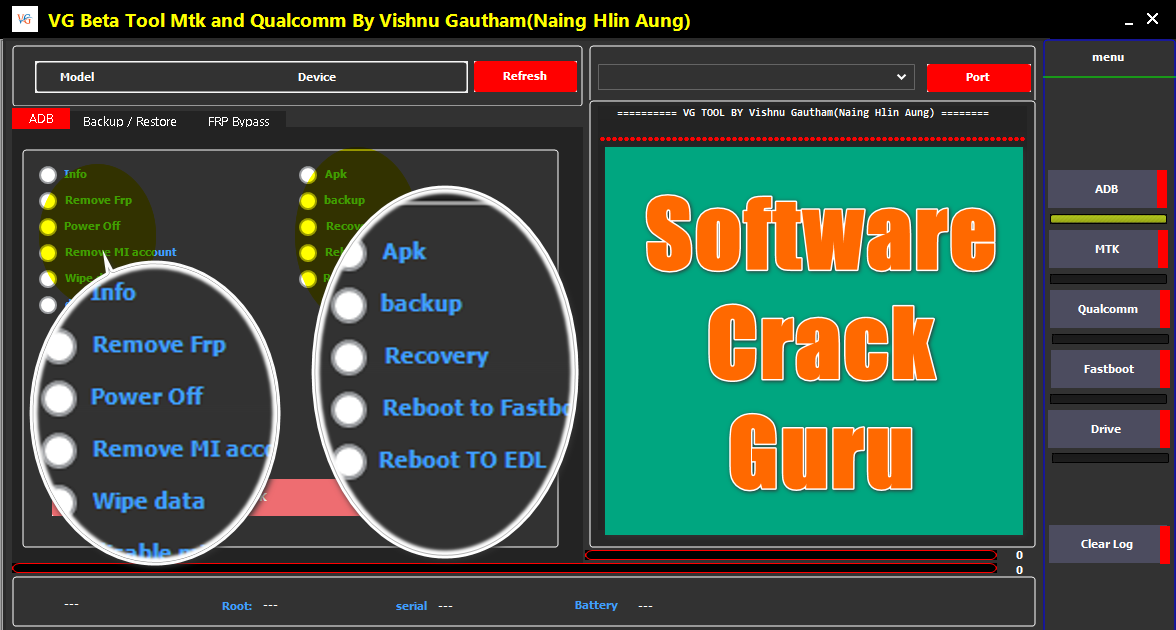Select the backup radio option
The width and height of the screenshot is (1176, 630).
308,200
